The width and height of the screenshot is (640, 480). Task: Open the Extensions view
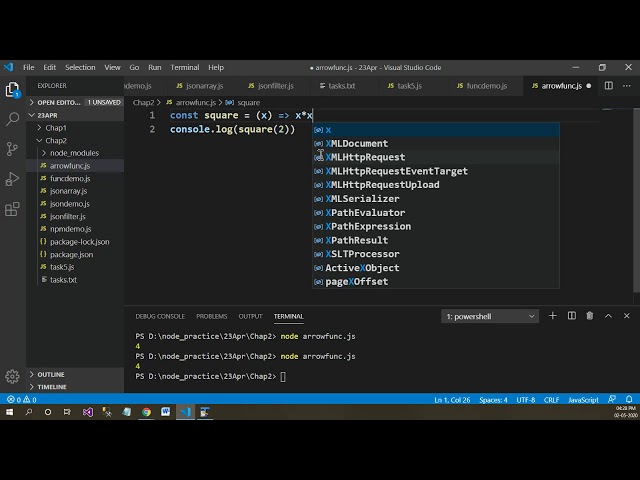tap(13, 209)
